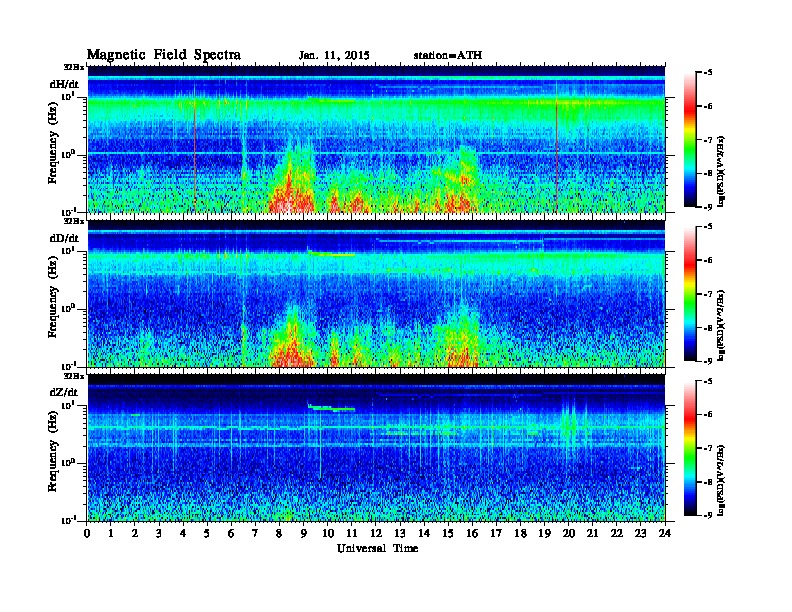
Task: Click hour tick label "5" on time axis
Action: [207, 533]
